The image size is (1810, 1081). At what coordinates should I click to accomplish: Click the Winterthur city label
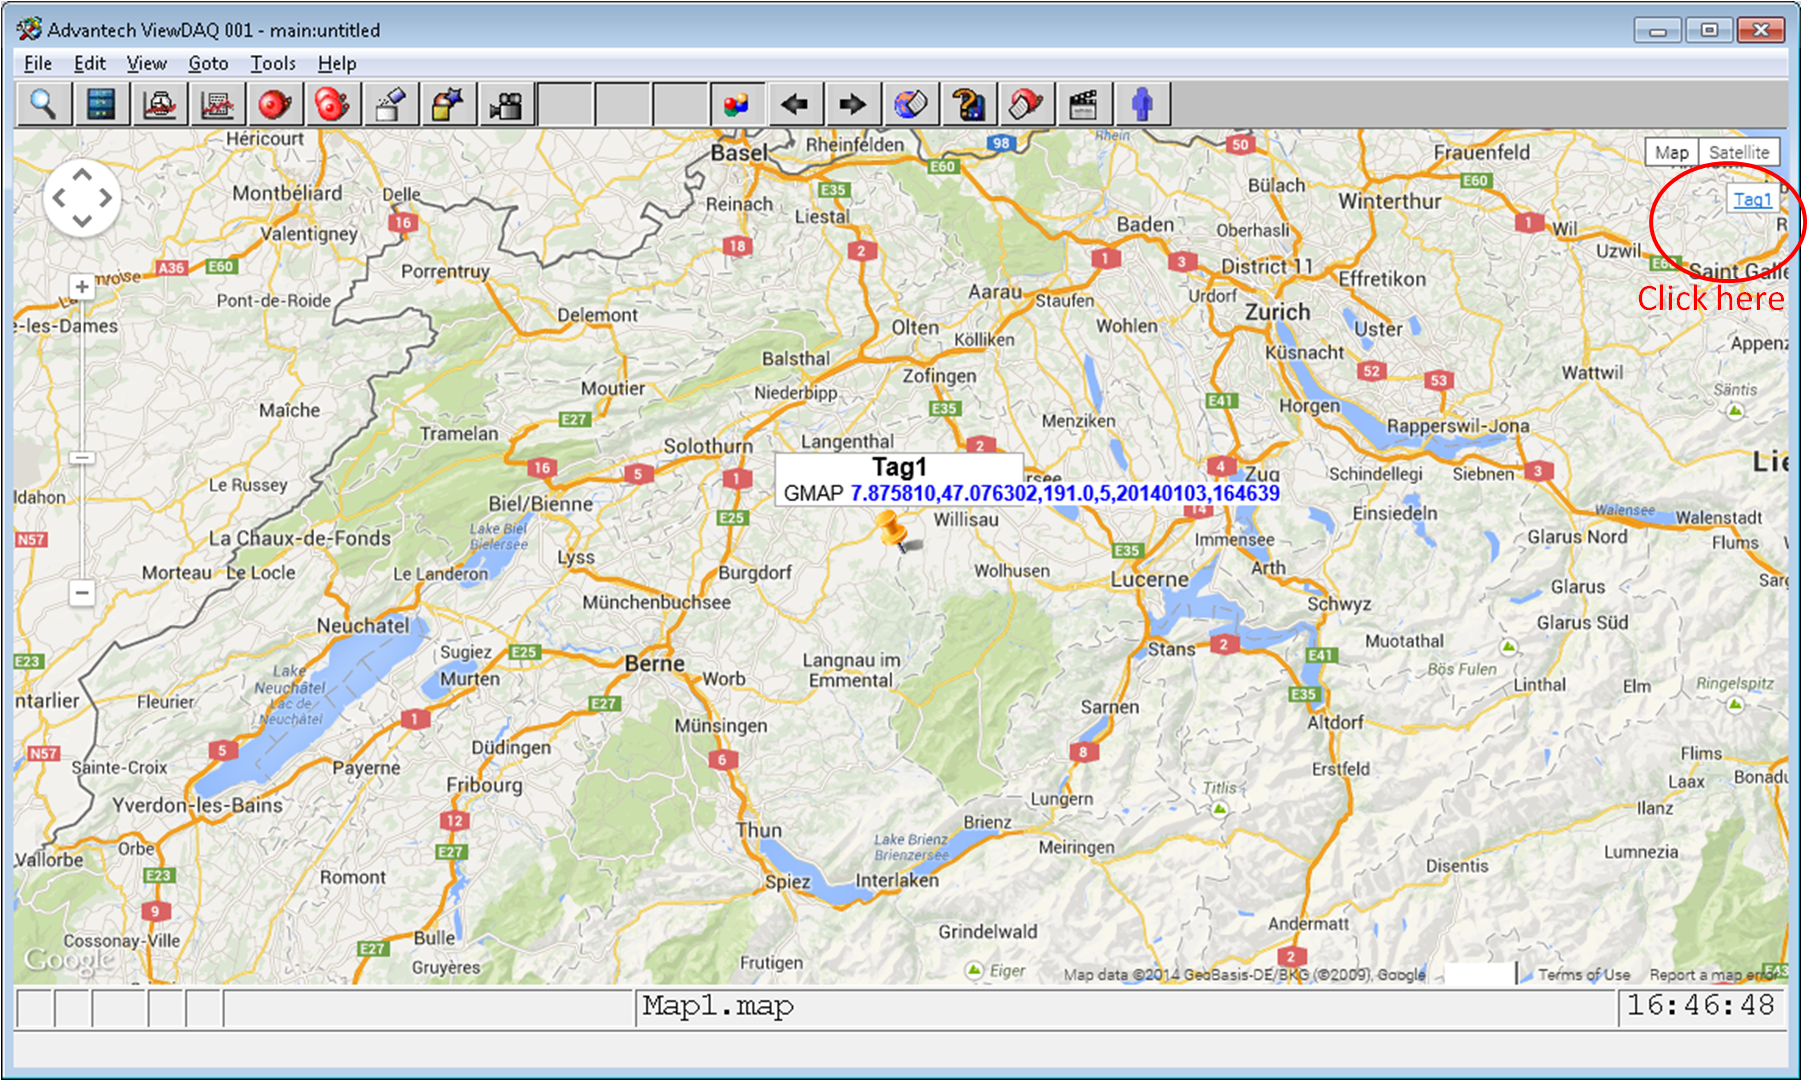pyautogui.click(x=1390, y=201)
